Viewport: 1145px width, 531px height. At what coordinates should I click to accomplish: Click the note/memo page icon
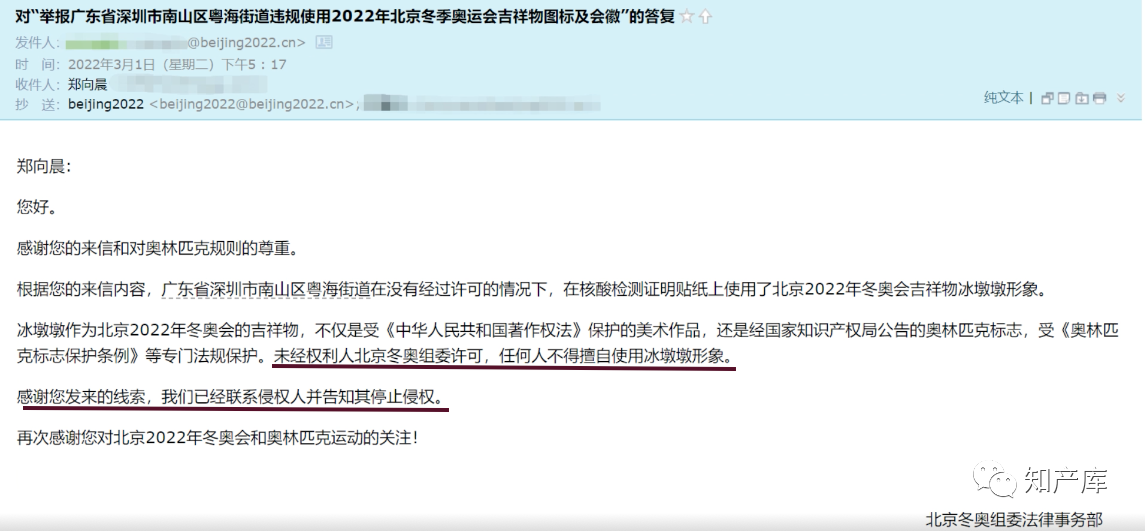point(1065,98)
